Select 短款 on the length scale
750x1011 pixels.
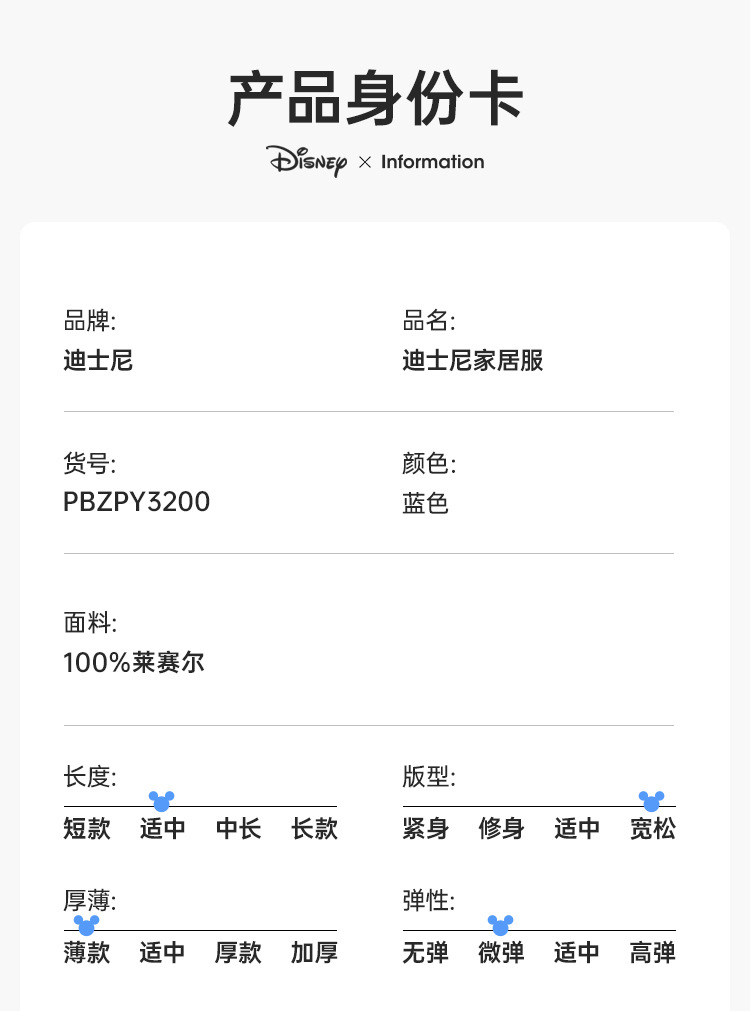87,829
